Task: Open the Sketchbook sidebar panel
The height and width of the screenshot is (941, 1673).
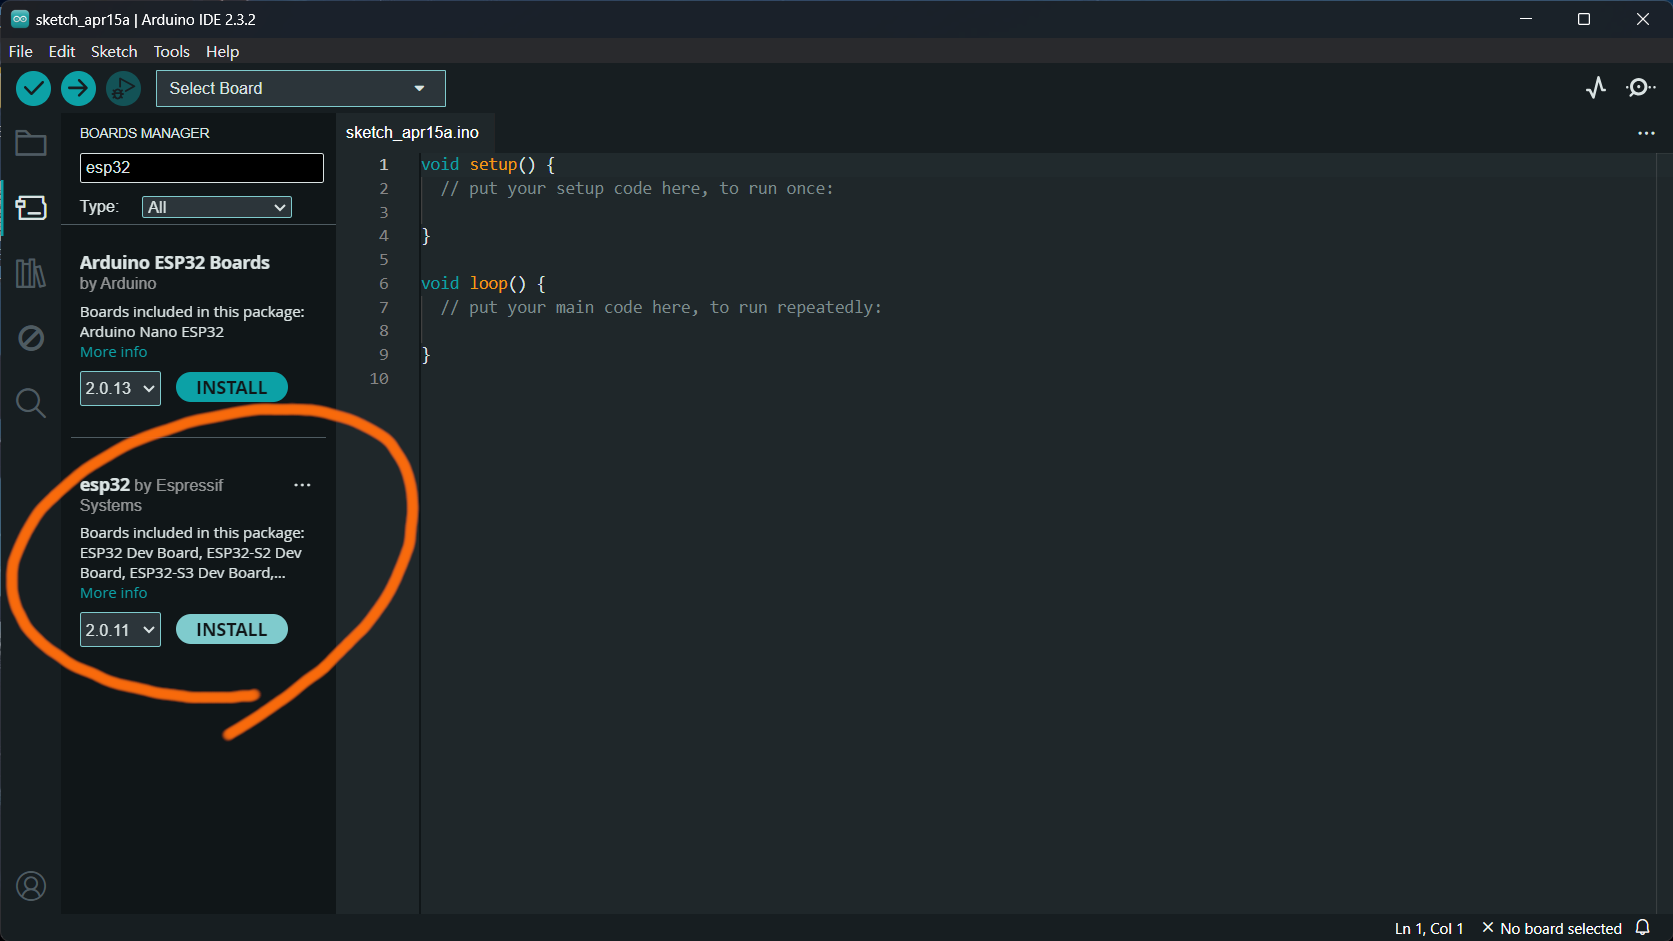Action: pos(30,143)
